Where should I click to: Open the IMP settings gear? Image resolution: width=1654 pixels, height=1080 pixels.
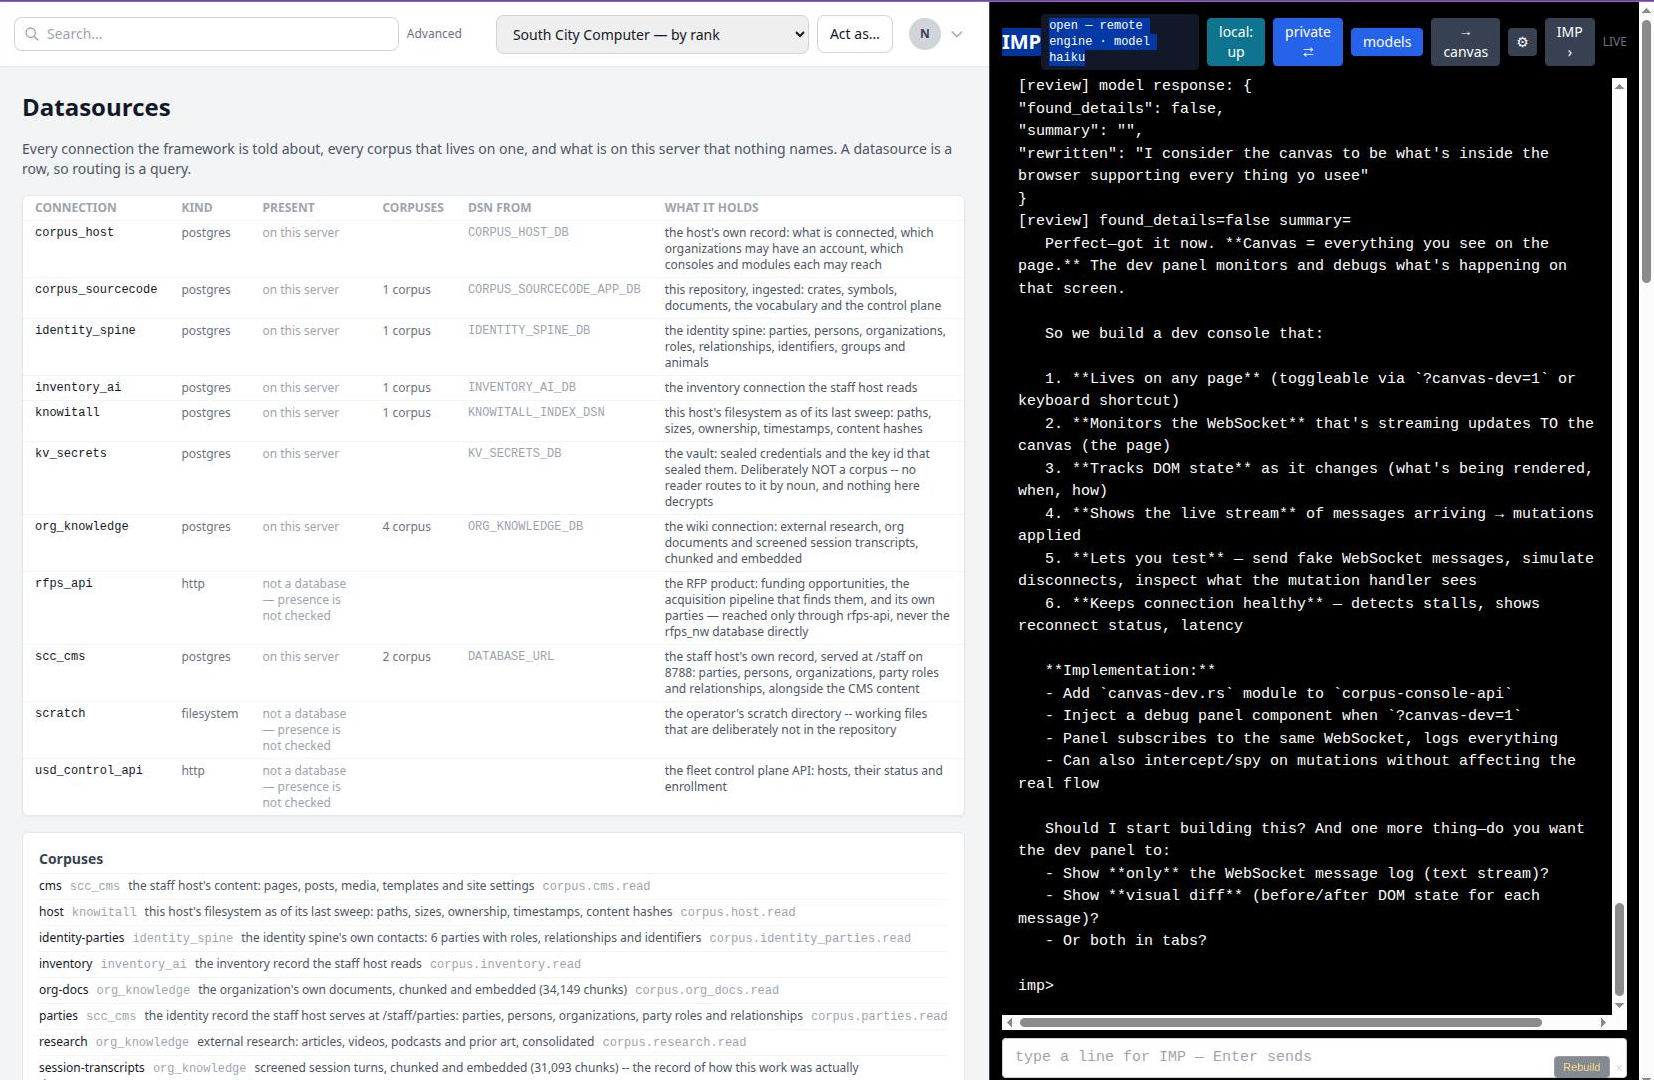pyautogui.click(x=1522, y=42)
